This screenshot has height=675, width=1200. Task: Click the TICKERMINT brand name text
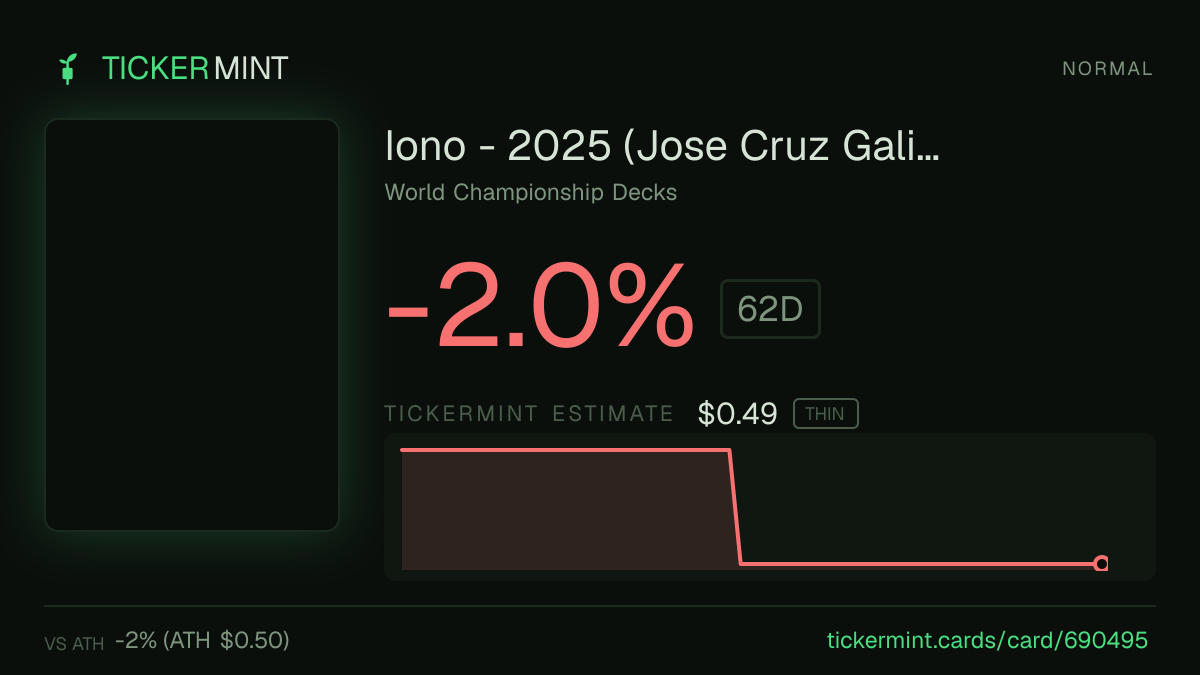pyautogui.click(x=195, y=69)
